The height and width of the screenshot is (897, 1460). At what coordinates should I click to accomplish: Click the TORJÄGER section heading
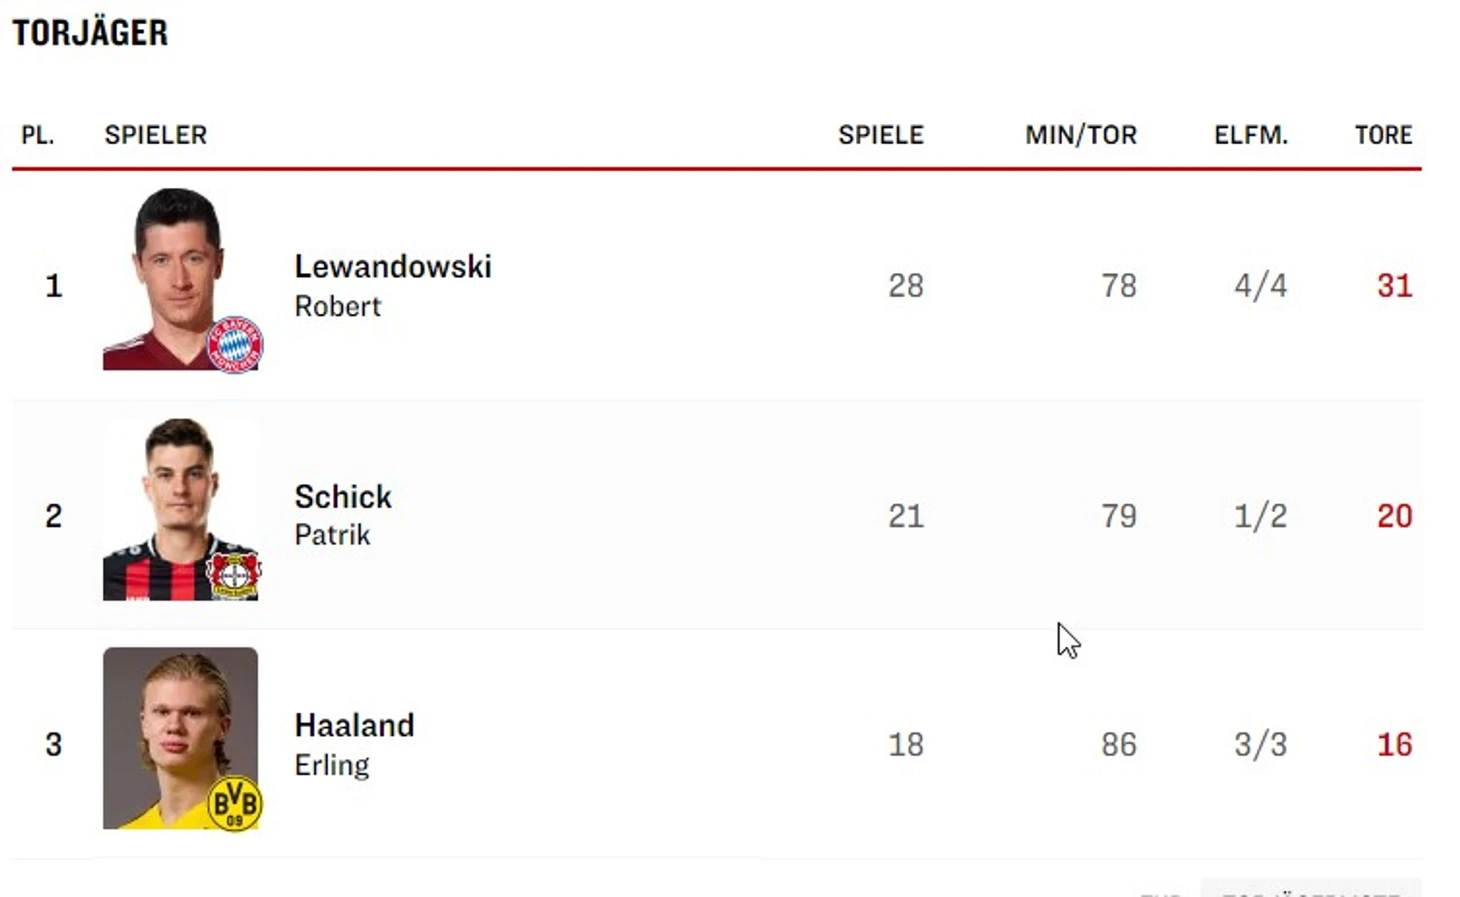pyautogui.click(x=90, y=33)
